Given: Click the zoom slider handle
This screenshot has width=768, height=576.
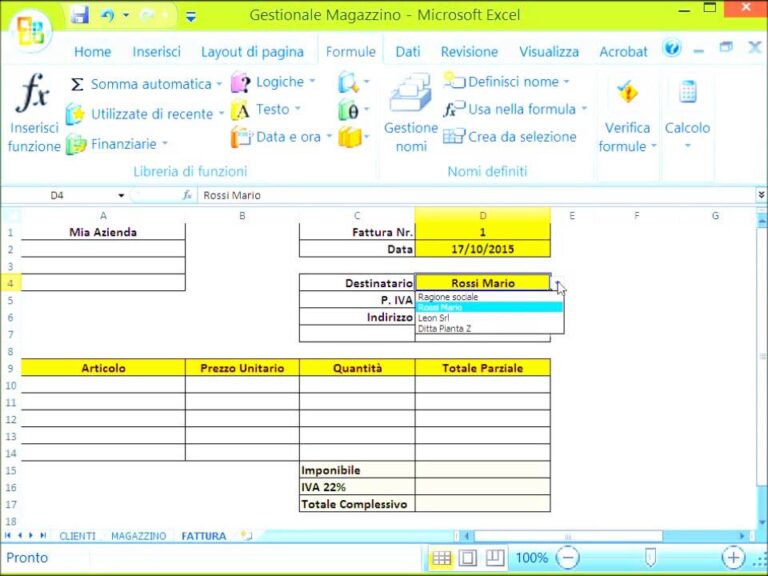Looking at the screenshot, I should [650, 557].
